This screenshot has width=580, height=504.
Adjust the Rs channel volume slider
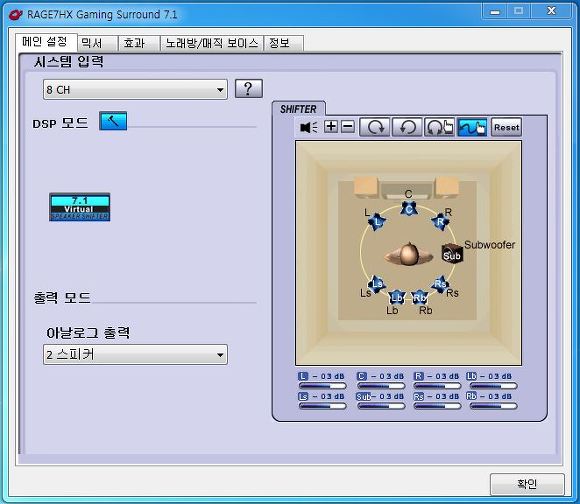[437, 406]
